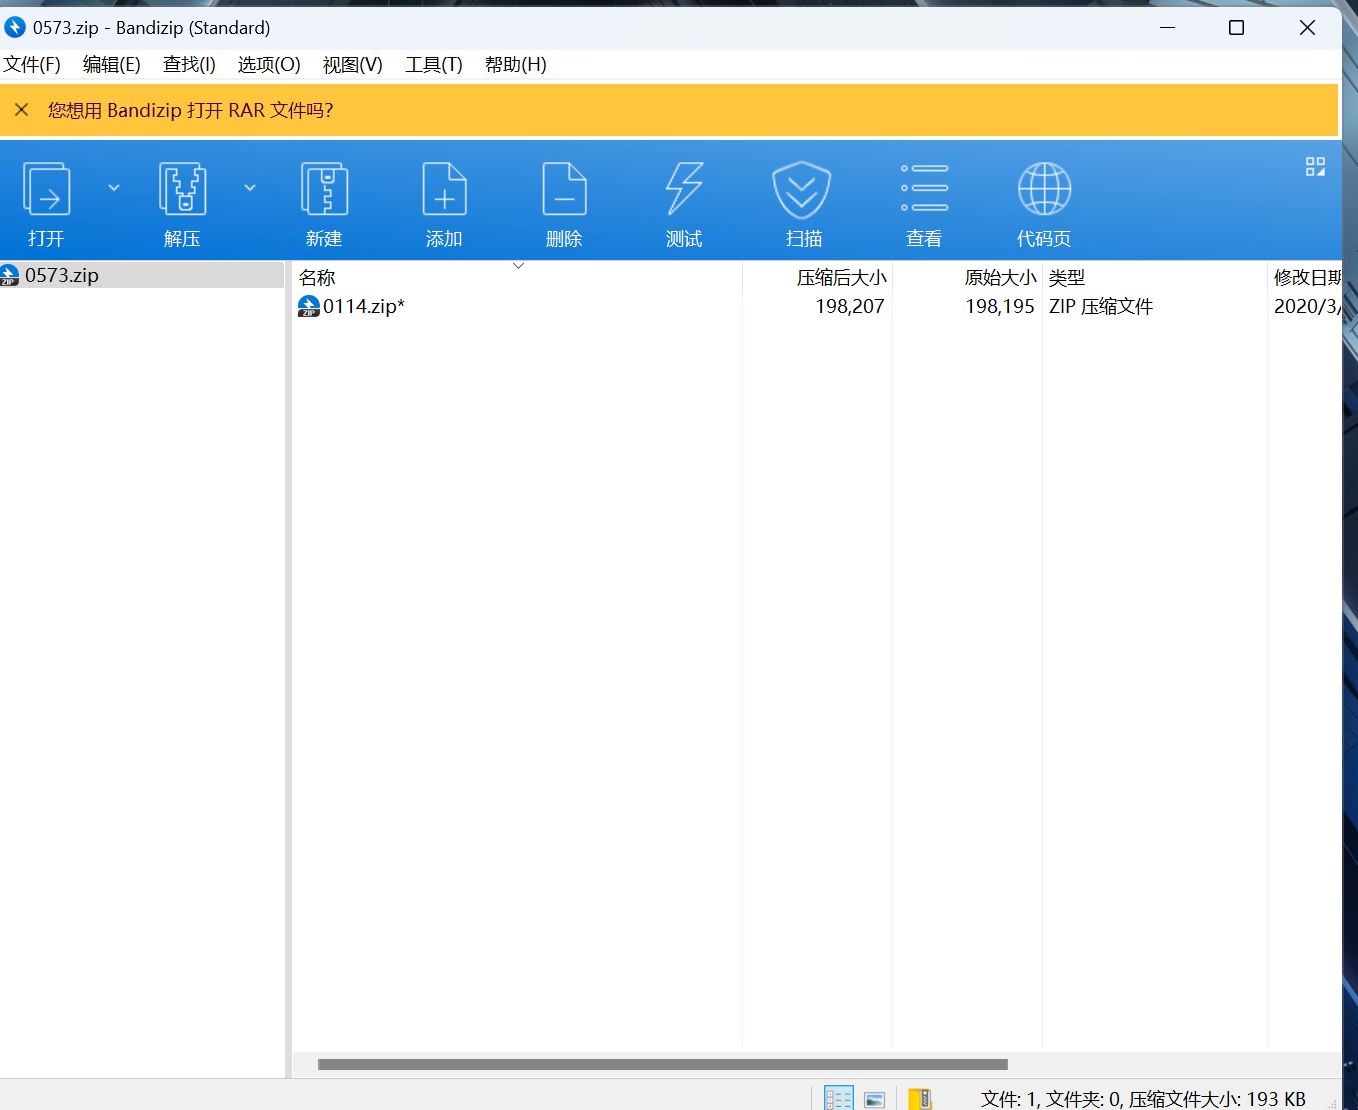The width and height of the screenshot is (1358, 1110).
Task: Sort by the 名称 column header
Action: (517, 277)
